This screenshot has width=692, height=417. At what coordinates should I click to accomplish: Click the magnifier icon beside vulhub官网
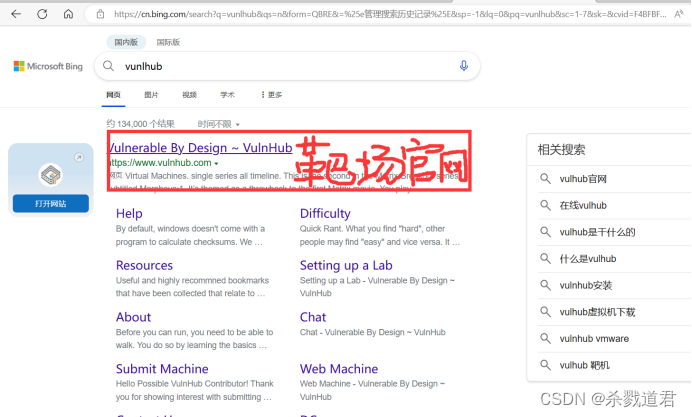pyautogui.click(x=545, y=179)
